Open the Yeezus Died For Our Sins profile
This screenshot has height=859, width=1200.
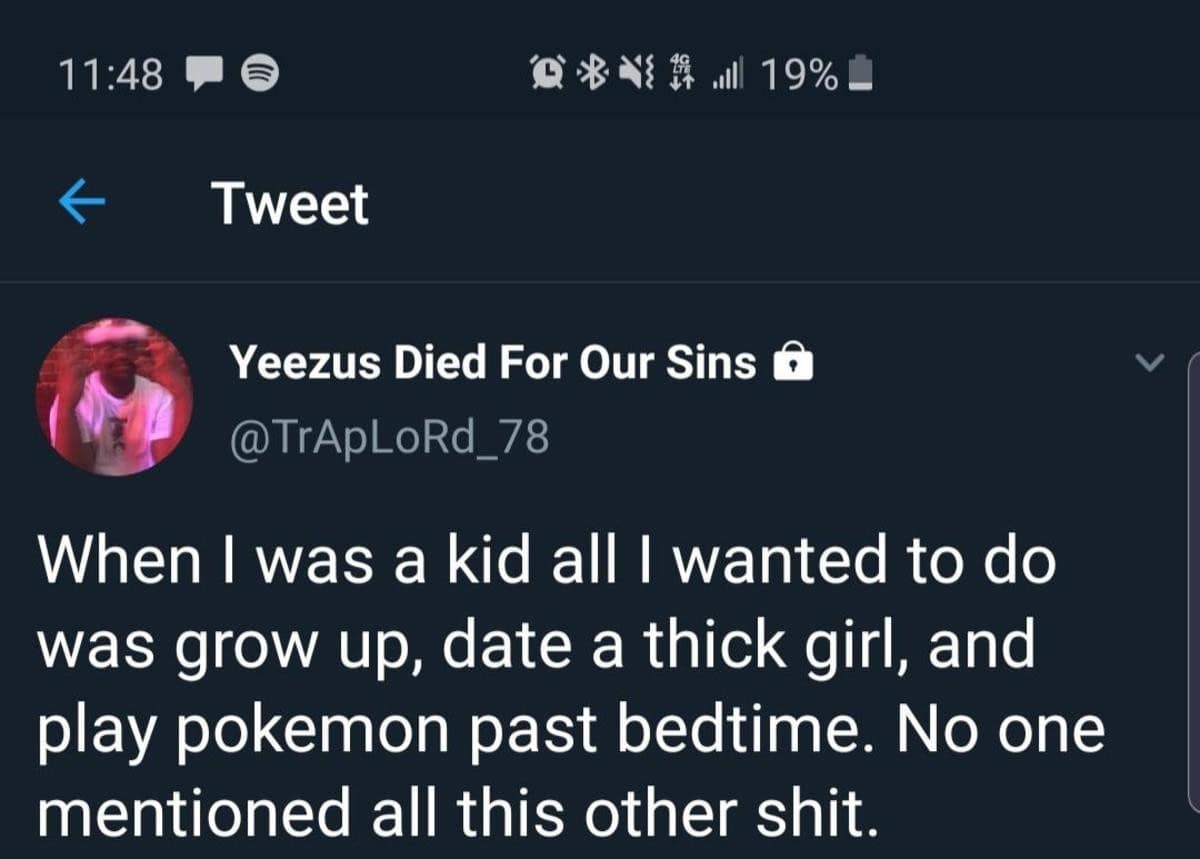pos(493,362)
